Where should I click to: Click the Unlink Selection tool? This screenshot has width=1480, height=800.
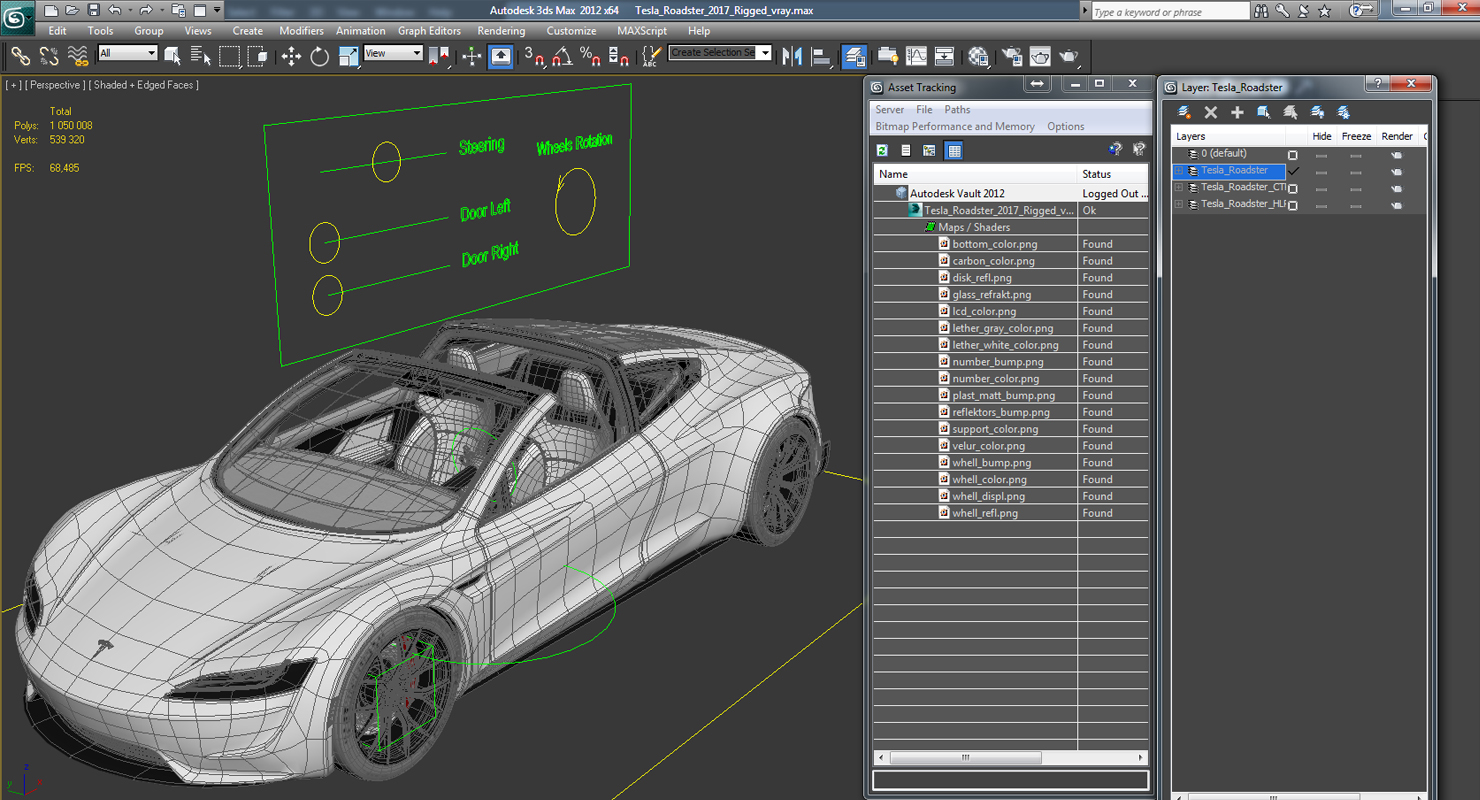(x=48, y=56)
